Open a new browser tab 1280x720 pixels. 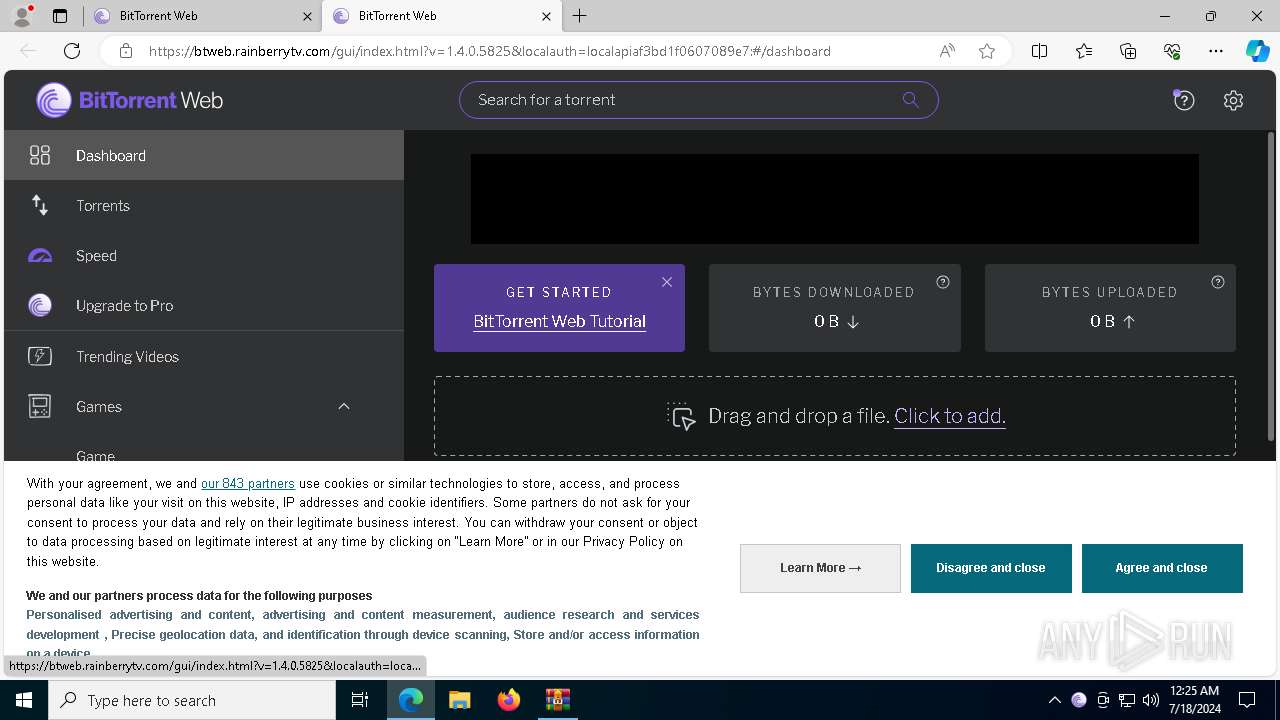579,16
